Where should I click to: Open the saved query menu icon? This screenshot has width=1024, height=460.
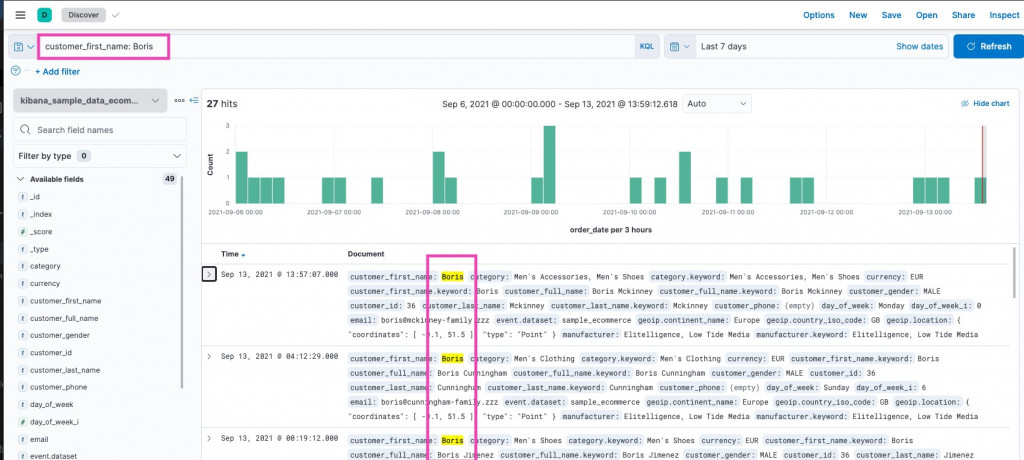click(x=23, y=47)
